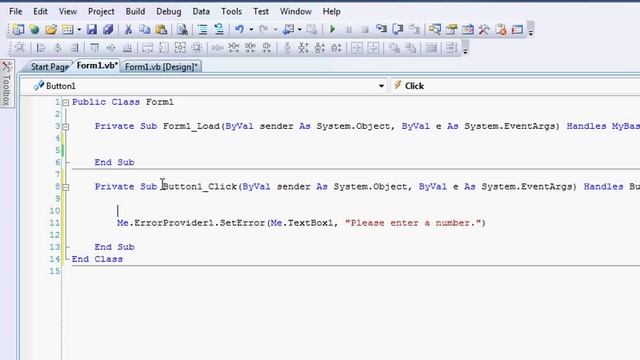The image size is (640, 360).
Task: Open the Debug menu
Action: click(169, 11)
